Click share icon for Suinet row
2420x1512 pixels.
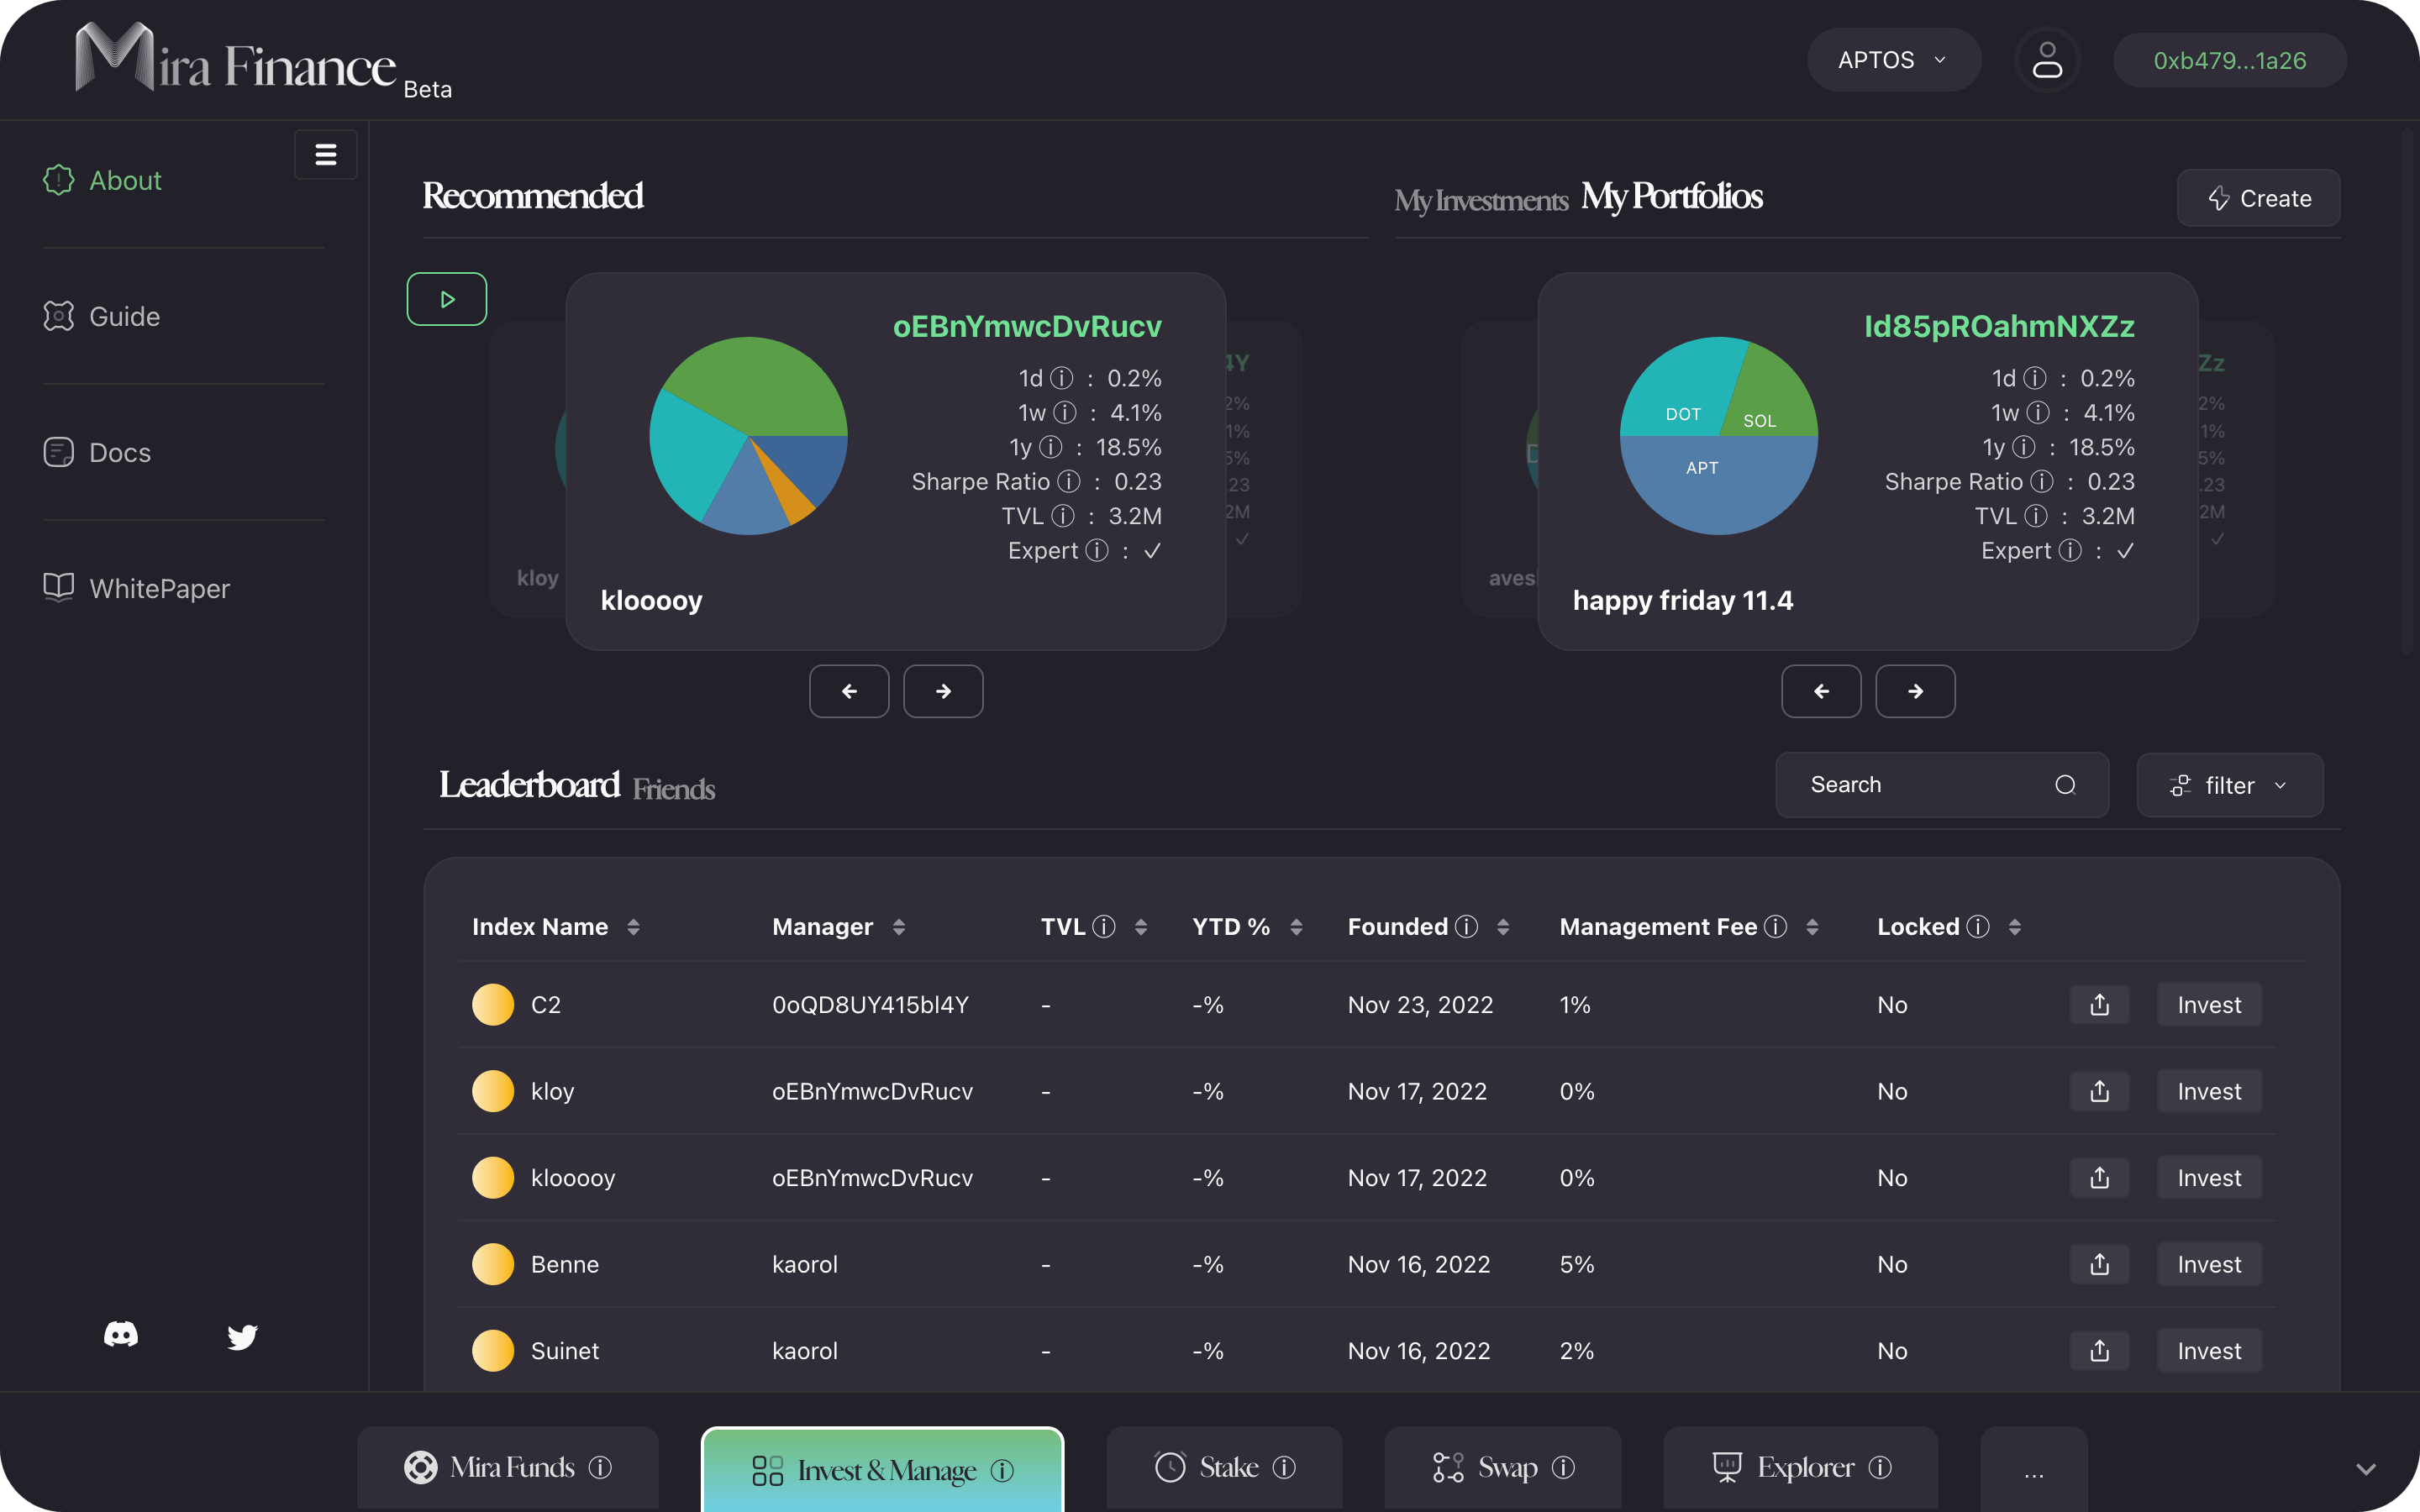coord(2099,1351)
